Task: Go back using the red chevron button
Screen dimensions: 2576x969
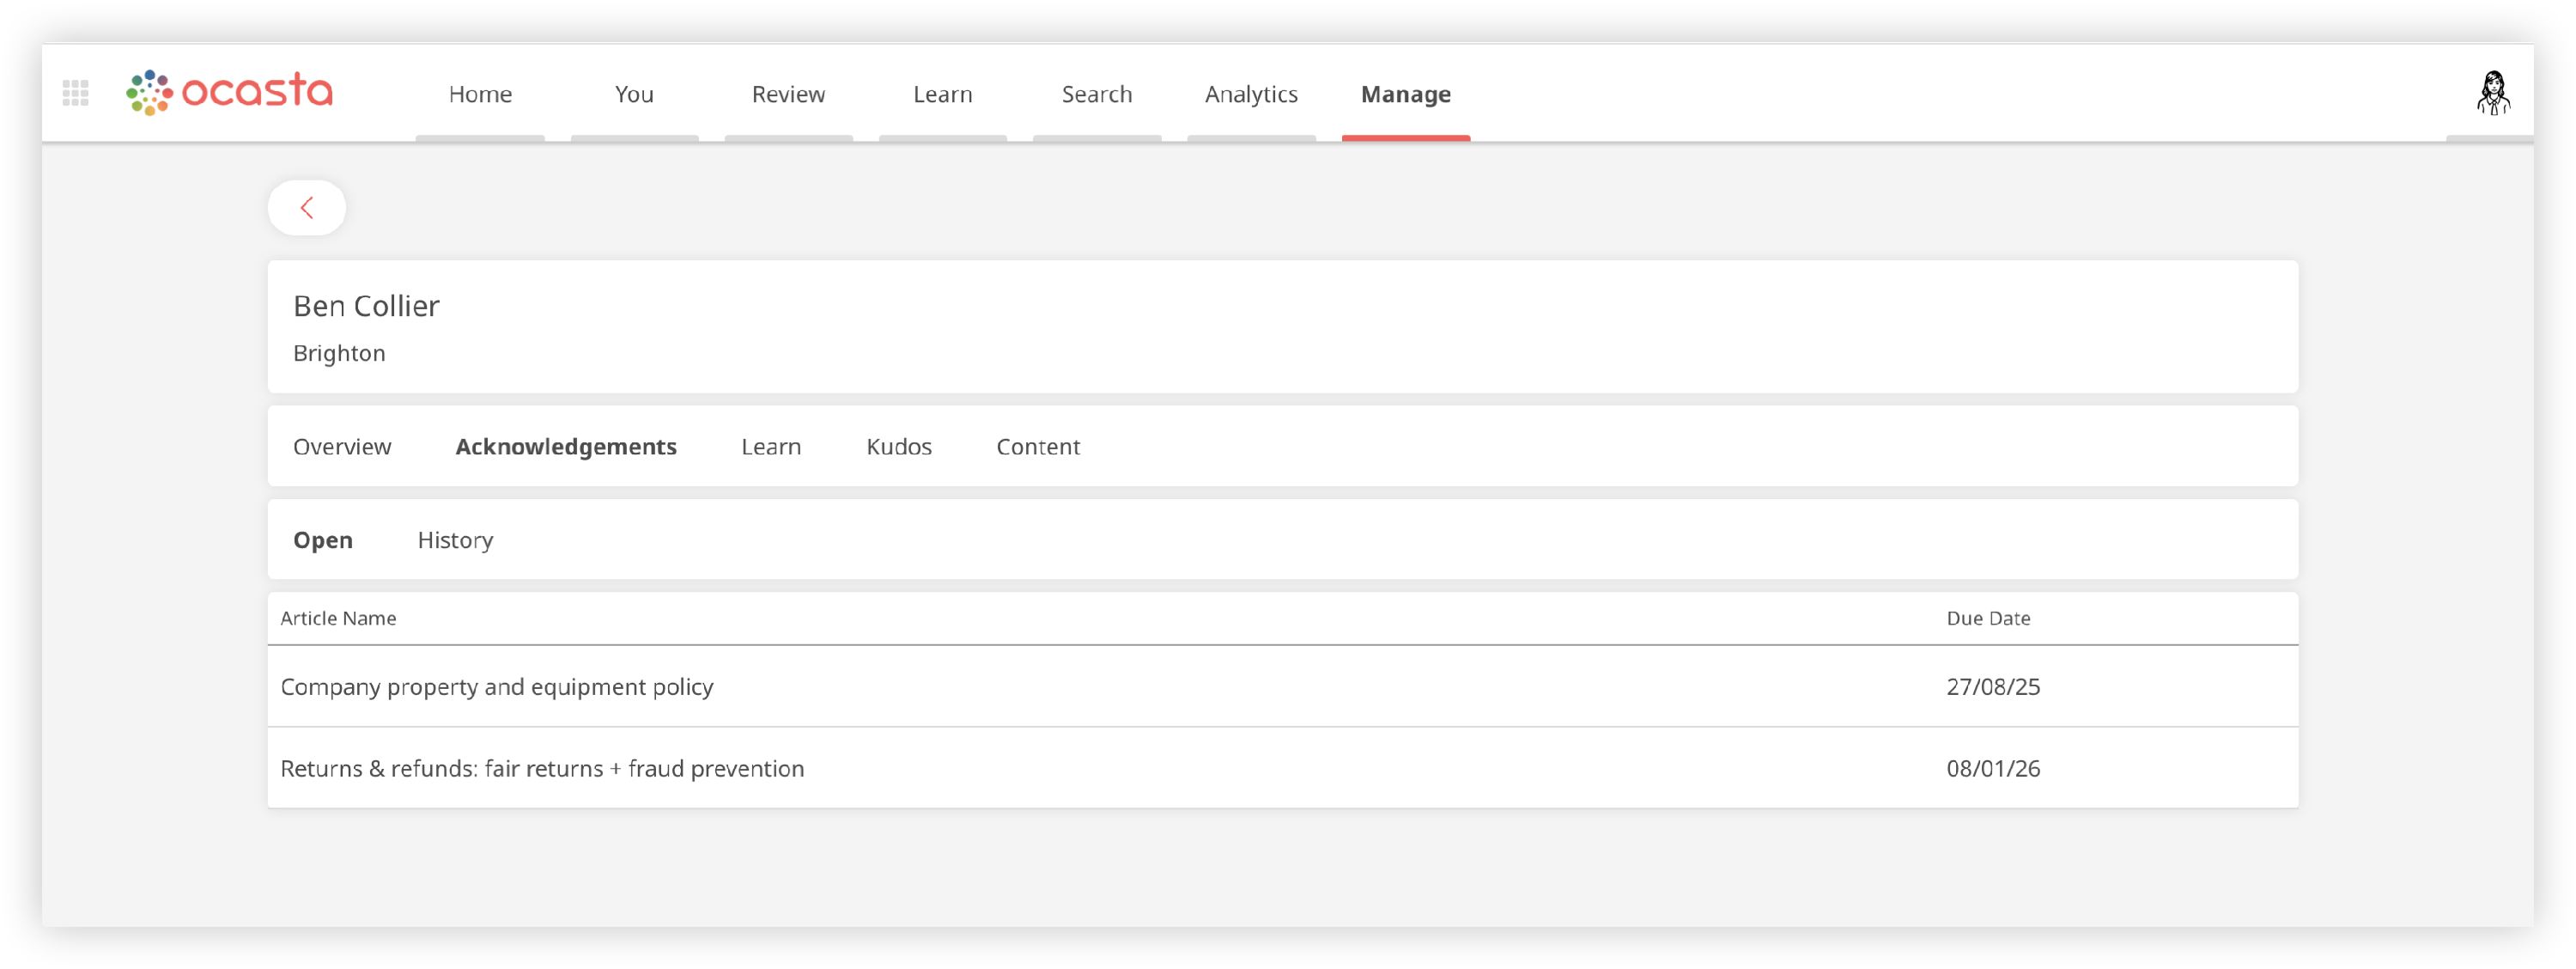Action: pyautogui.click(x=307, y=207)
